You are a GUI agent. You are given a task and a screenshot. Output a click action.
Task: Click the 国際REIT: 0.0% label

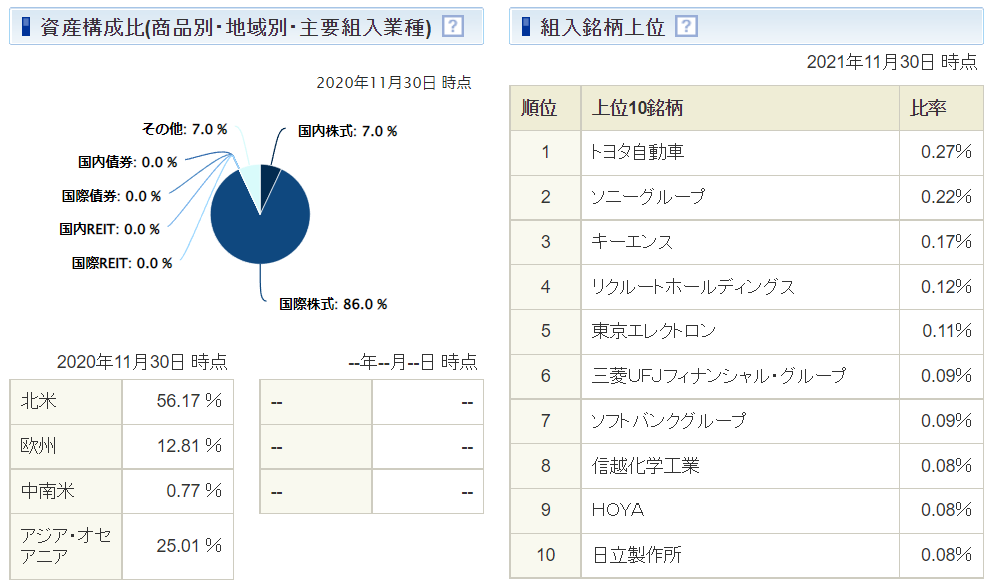pos(122,263)
